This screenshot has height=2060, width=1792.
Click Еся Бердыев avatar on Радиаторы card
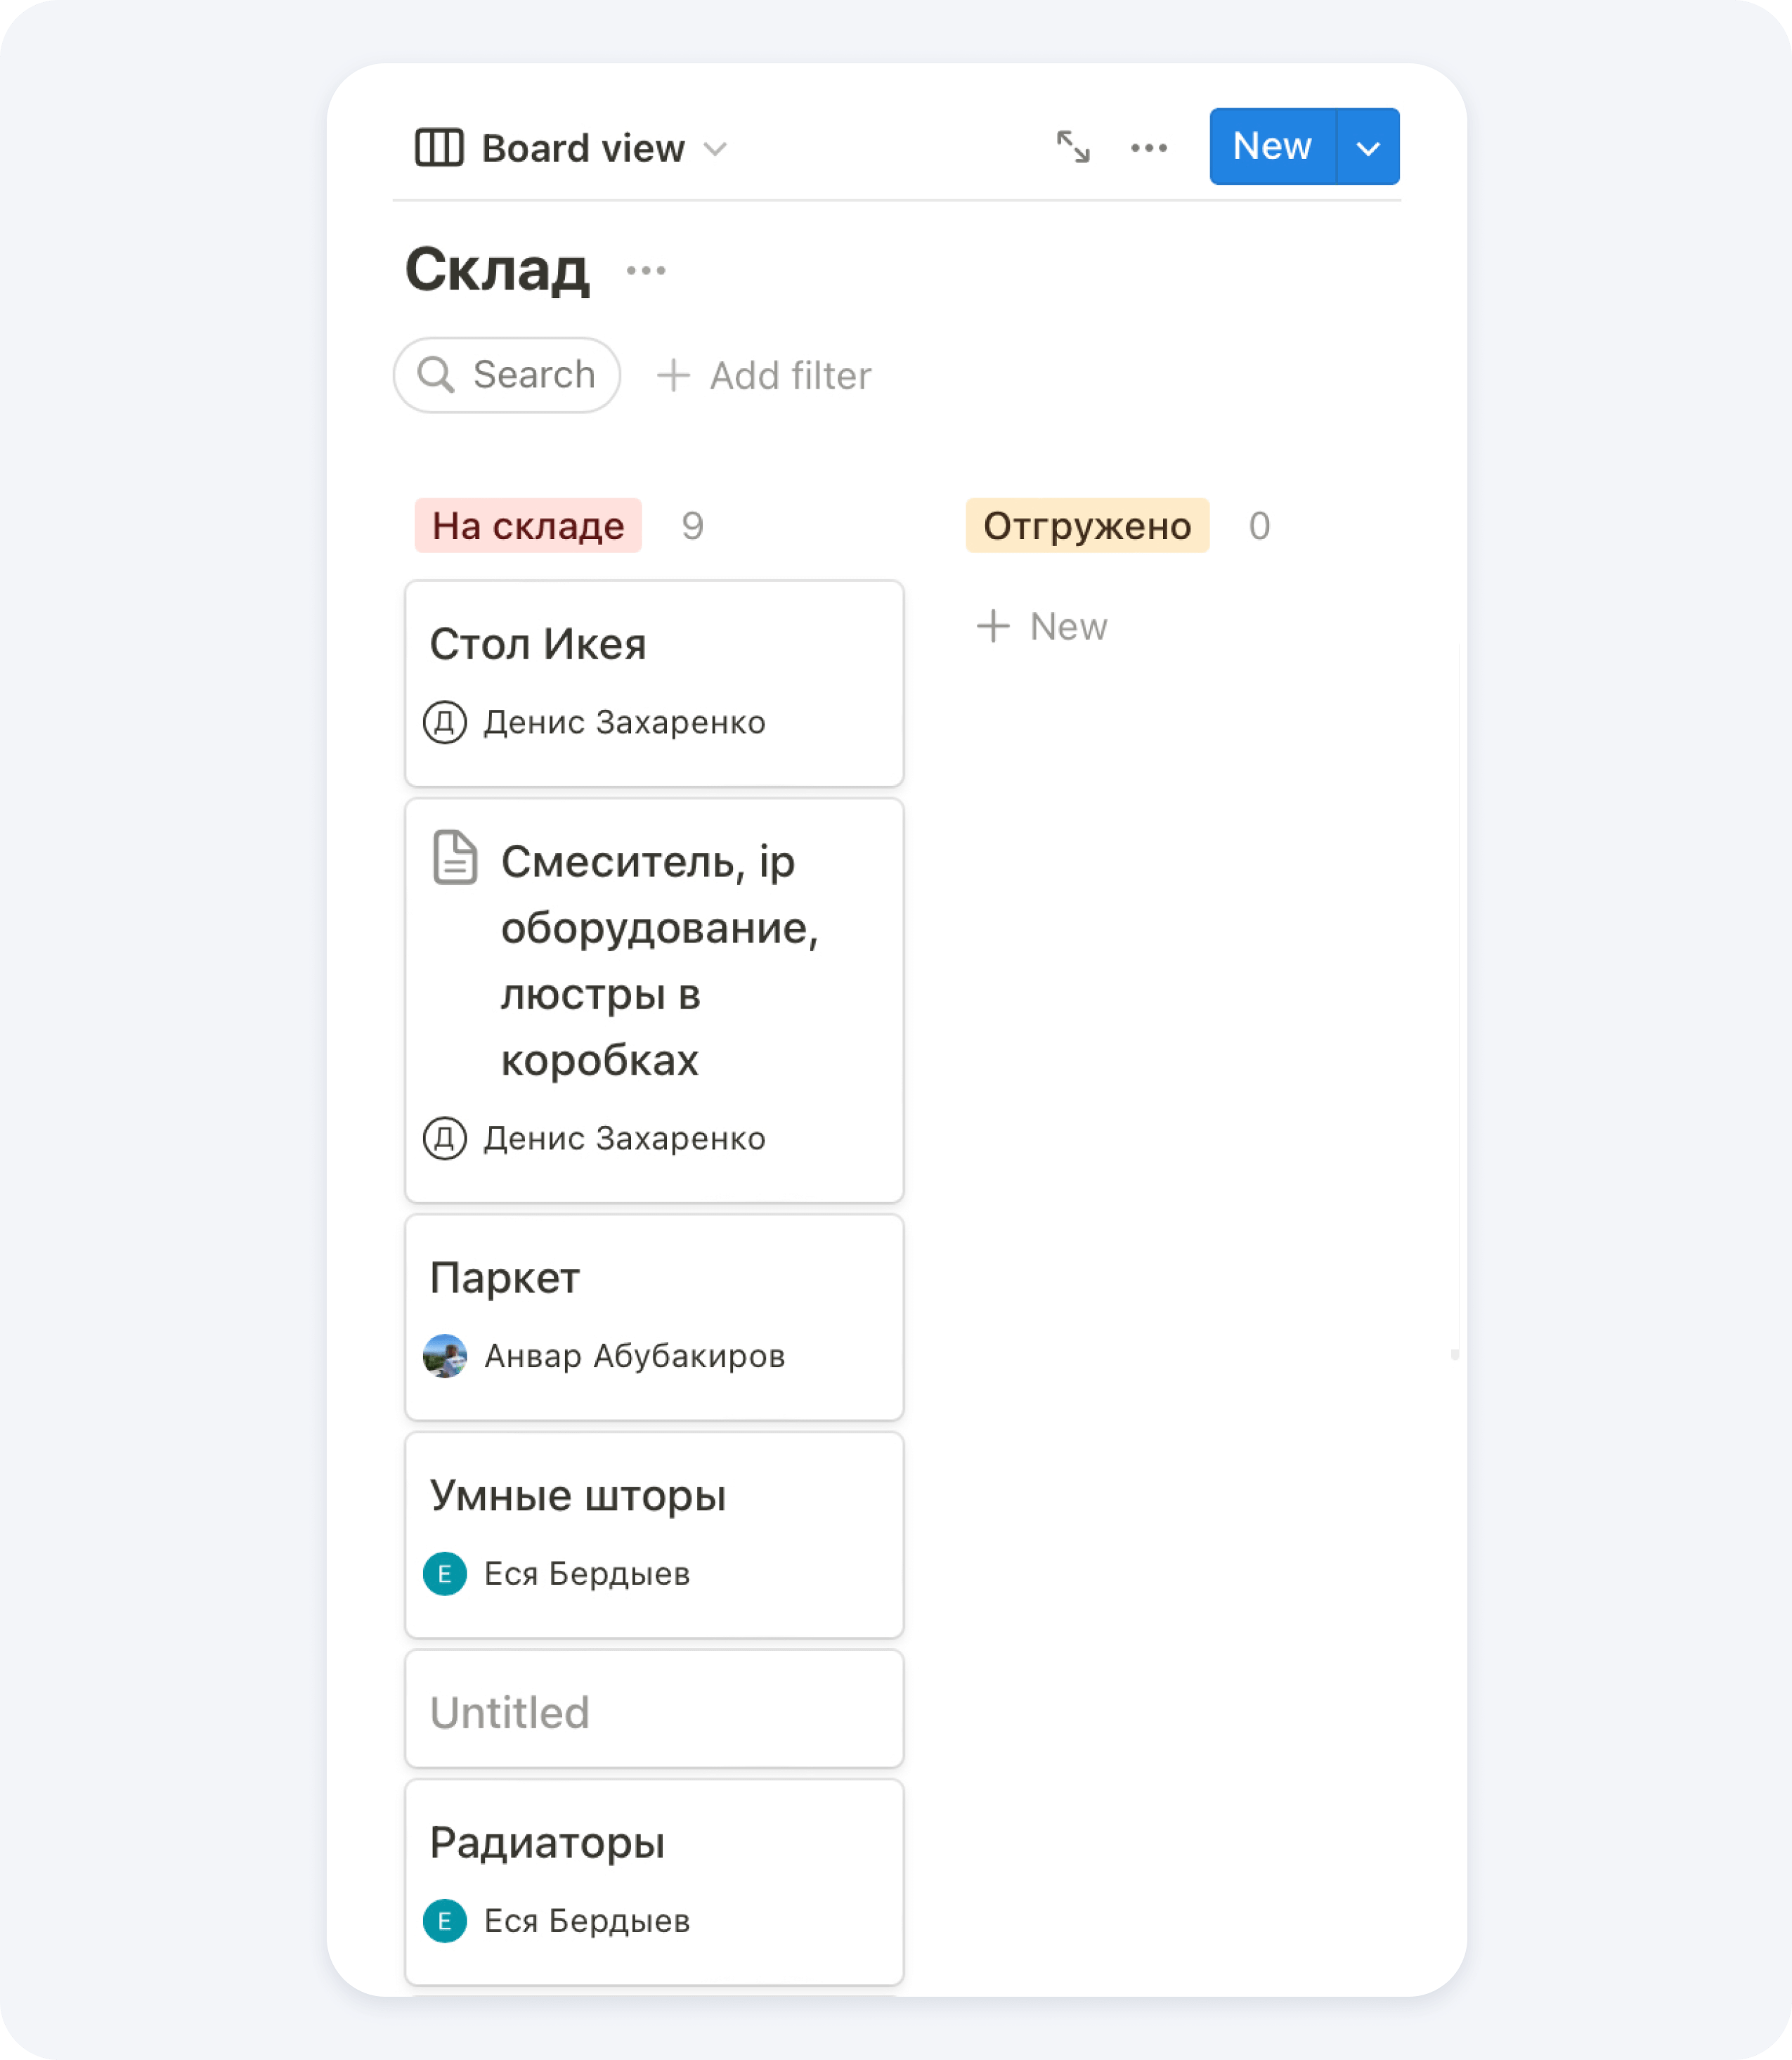tap(445, 1921)
